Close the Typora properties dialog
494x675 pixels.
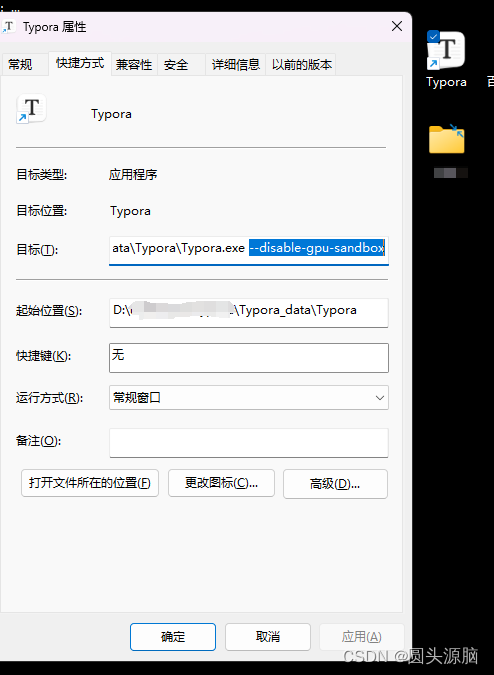(397, 26)
